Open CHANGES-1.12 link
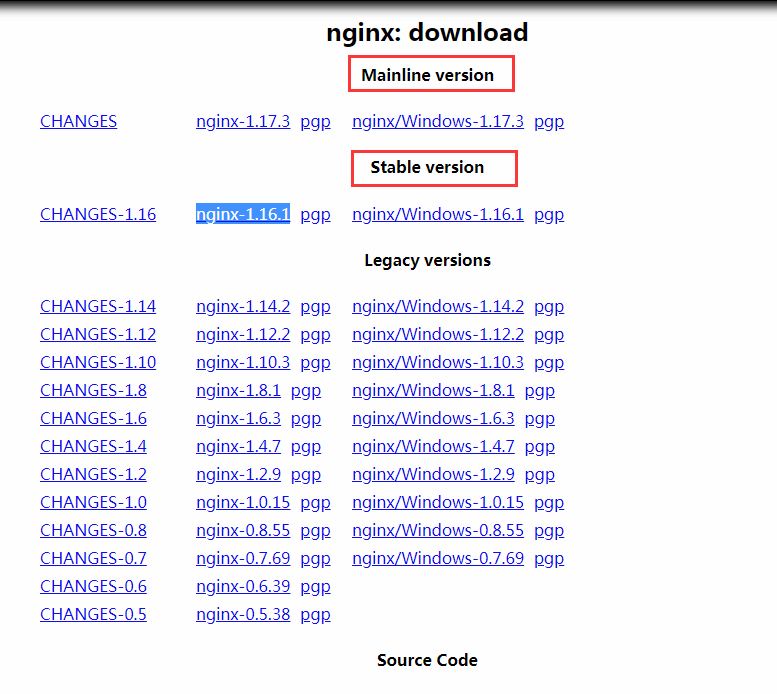The height and width of the screenshot is (694, 777). tap(98, 334)
